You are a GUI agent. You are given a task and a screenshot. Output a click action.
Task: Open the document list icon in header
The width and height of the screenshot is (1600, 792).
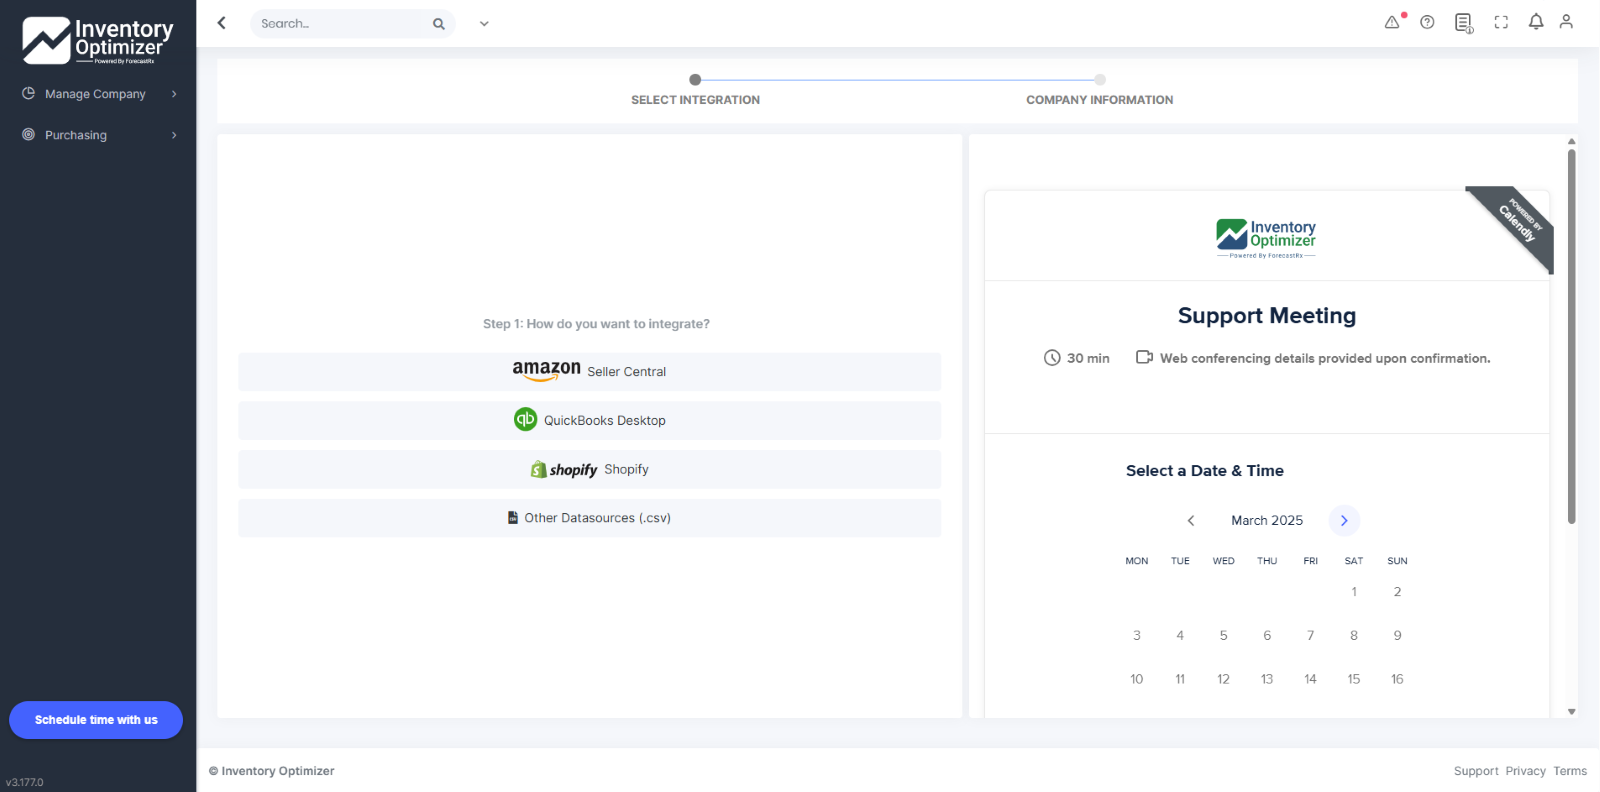click(1464, 22)
